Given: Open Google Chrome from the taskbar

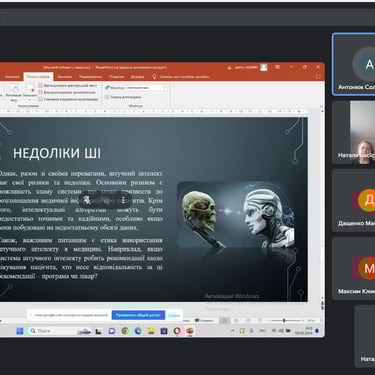Looking at the screenshot, I should click(x=125, y=331).
